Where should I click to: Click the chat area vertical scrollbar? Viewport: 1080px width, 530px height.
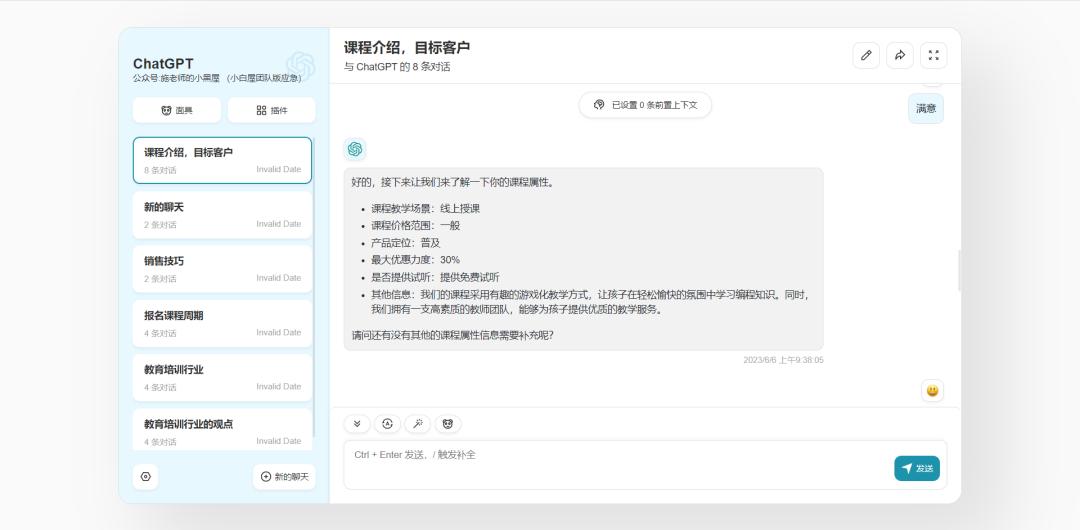point(959,270)
